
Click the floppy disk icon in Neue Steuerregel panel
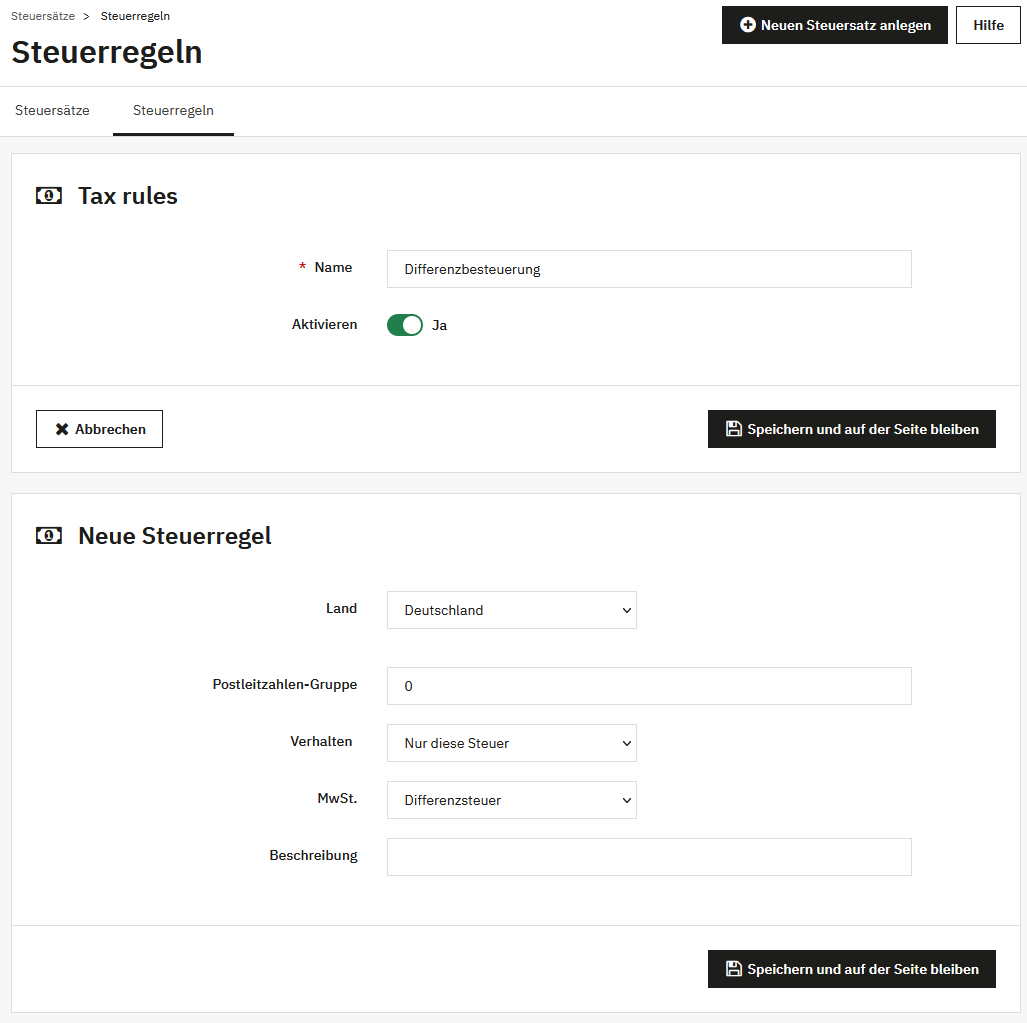733,969
